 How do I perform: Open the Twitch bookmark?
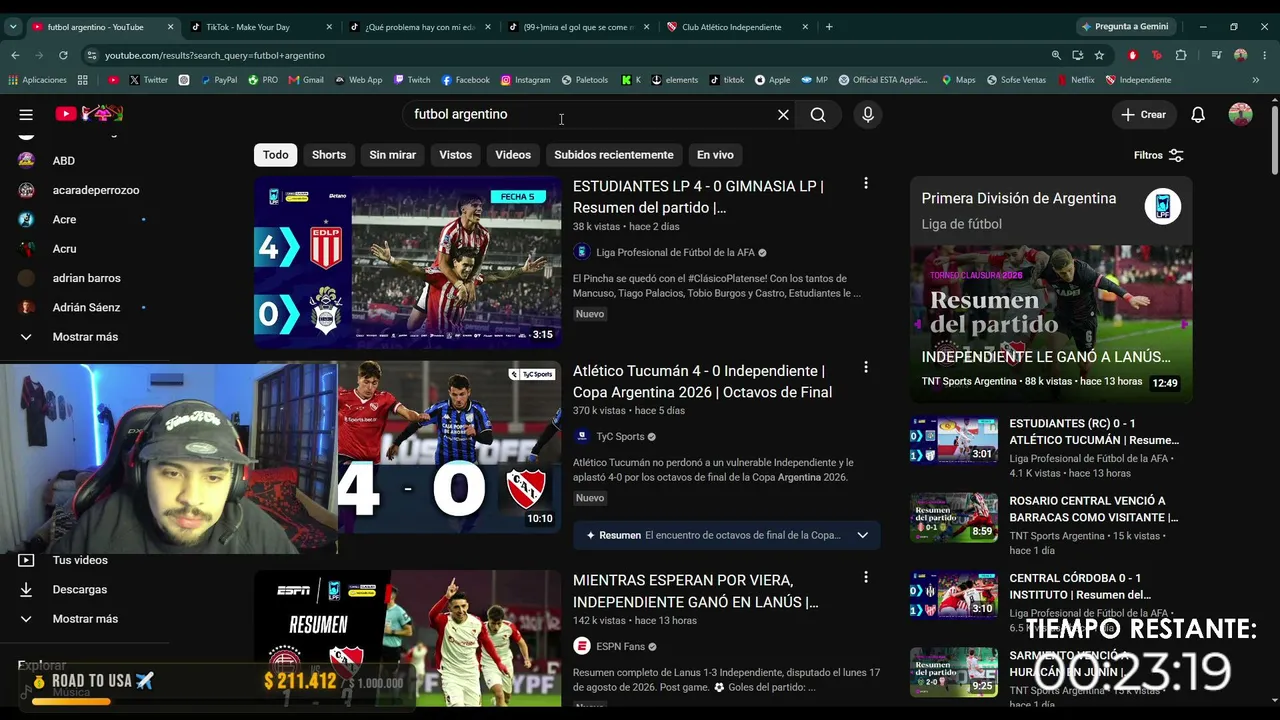pos(412,80)
